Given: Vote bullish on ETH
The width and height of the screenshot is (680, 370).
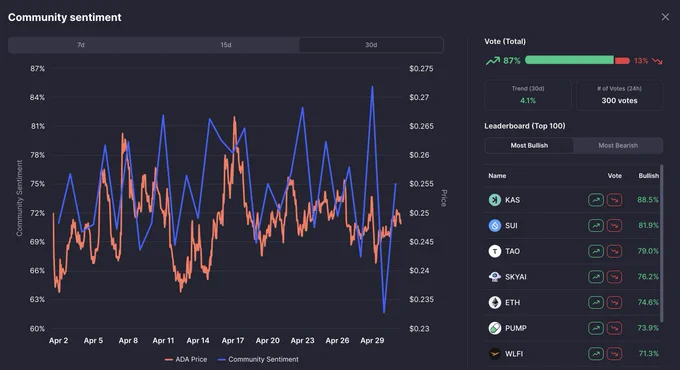Looking at the screenshot, I should pyautogui.click(x=596, y=302).
